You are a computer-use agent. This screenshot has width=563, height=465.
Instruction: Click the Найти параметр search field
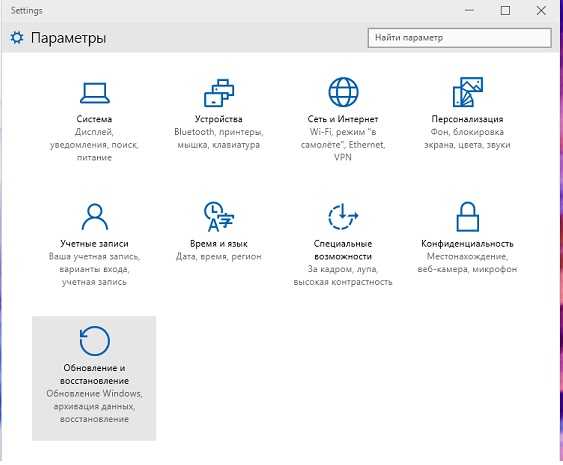pos(460,38)
